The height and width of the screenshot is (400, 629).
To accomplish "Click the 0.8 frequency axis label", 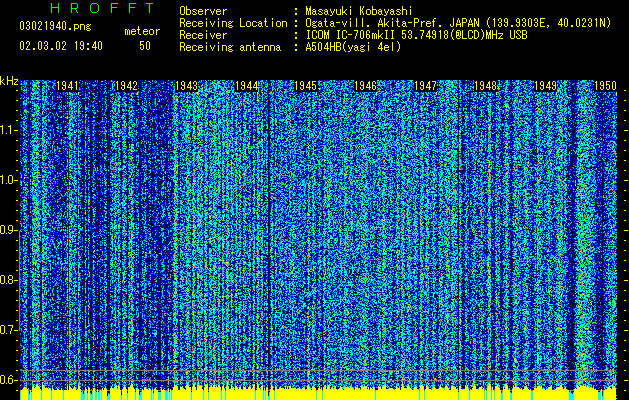I will 9,280.
